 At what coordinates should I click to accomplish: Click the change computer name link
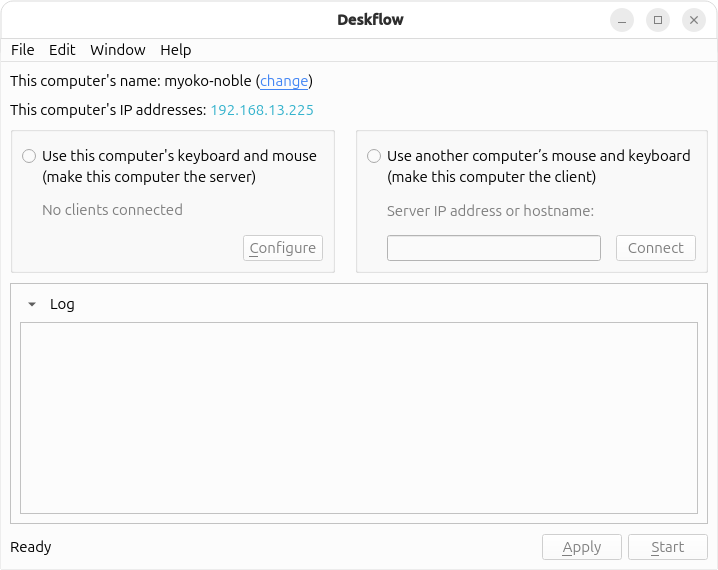[284, 81]
